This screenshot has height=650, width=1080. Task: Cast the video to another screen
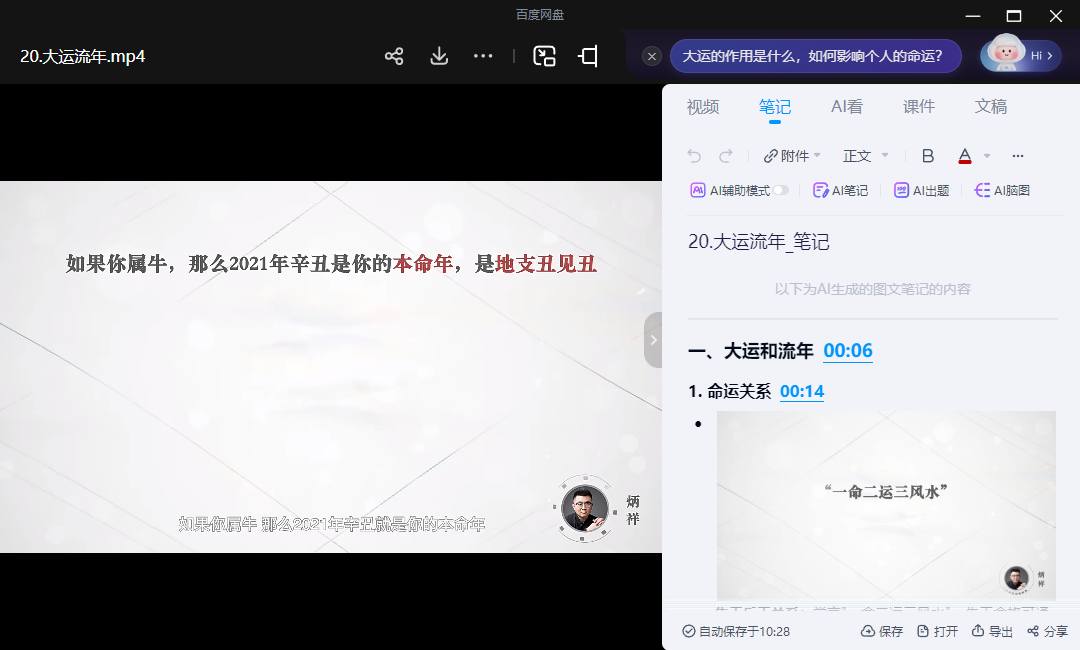tap(587, 57)
